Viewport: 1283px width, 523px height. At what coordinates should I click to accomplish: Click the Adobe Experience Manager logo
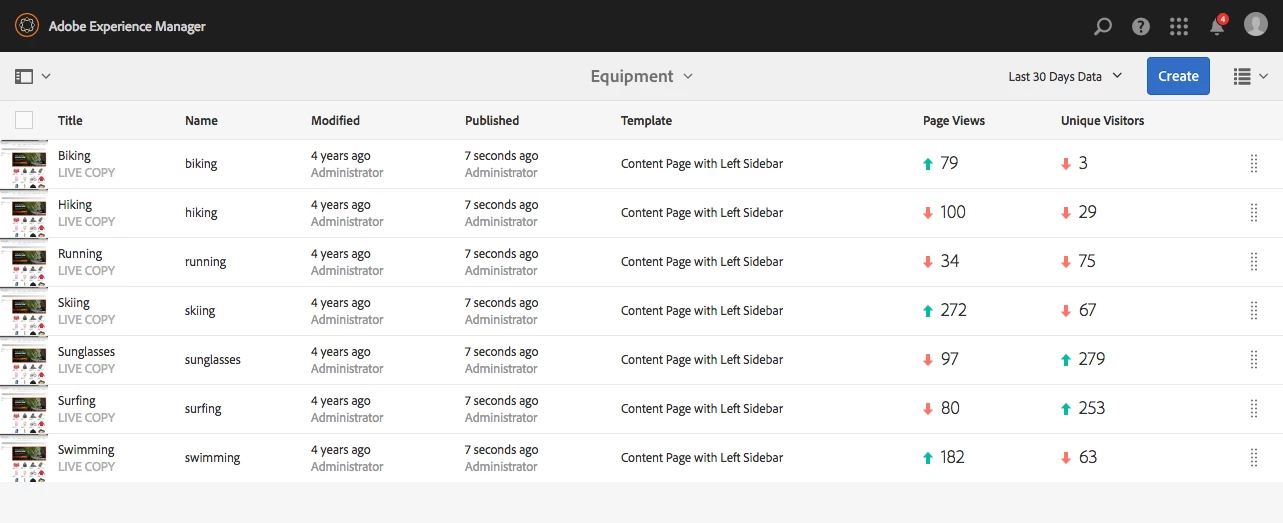click(x=27, y=26)
